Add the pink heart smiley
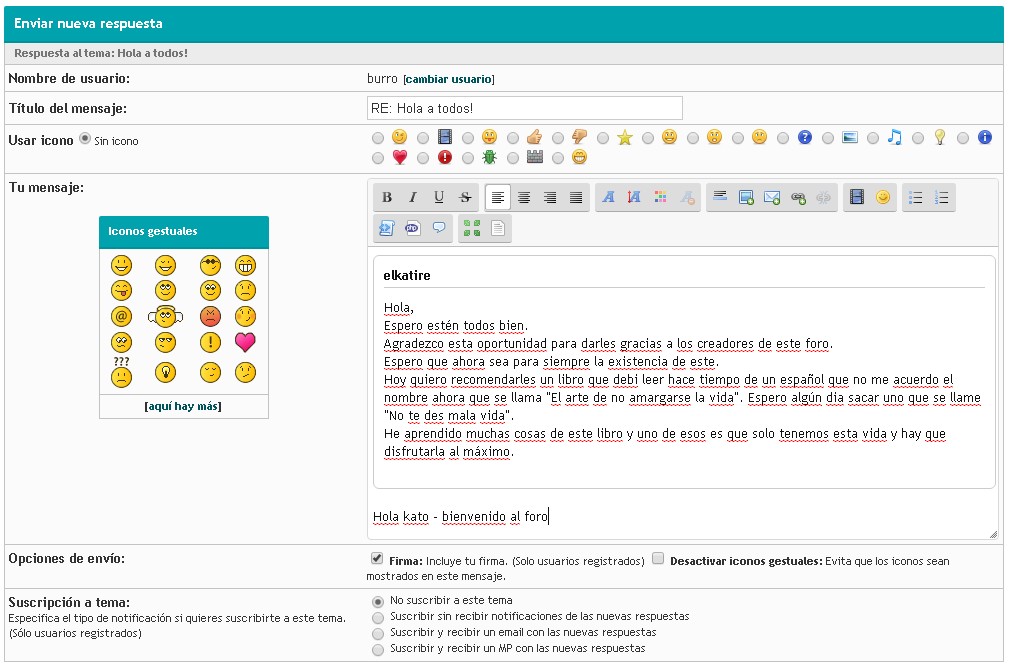 [x=245, y=343]
